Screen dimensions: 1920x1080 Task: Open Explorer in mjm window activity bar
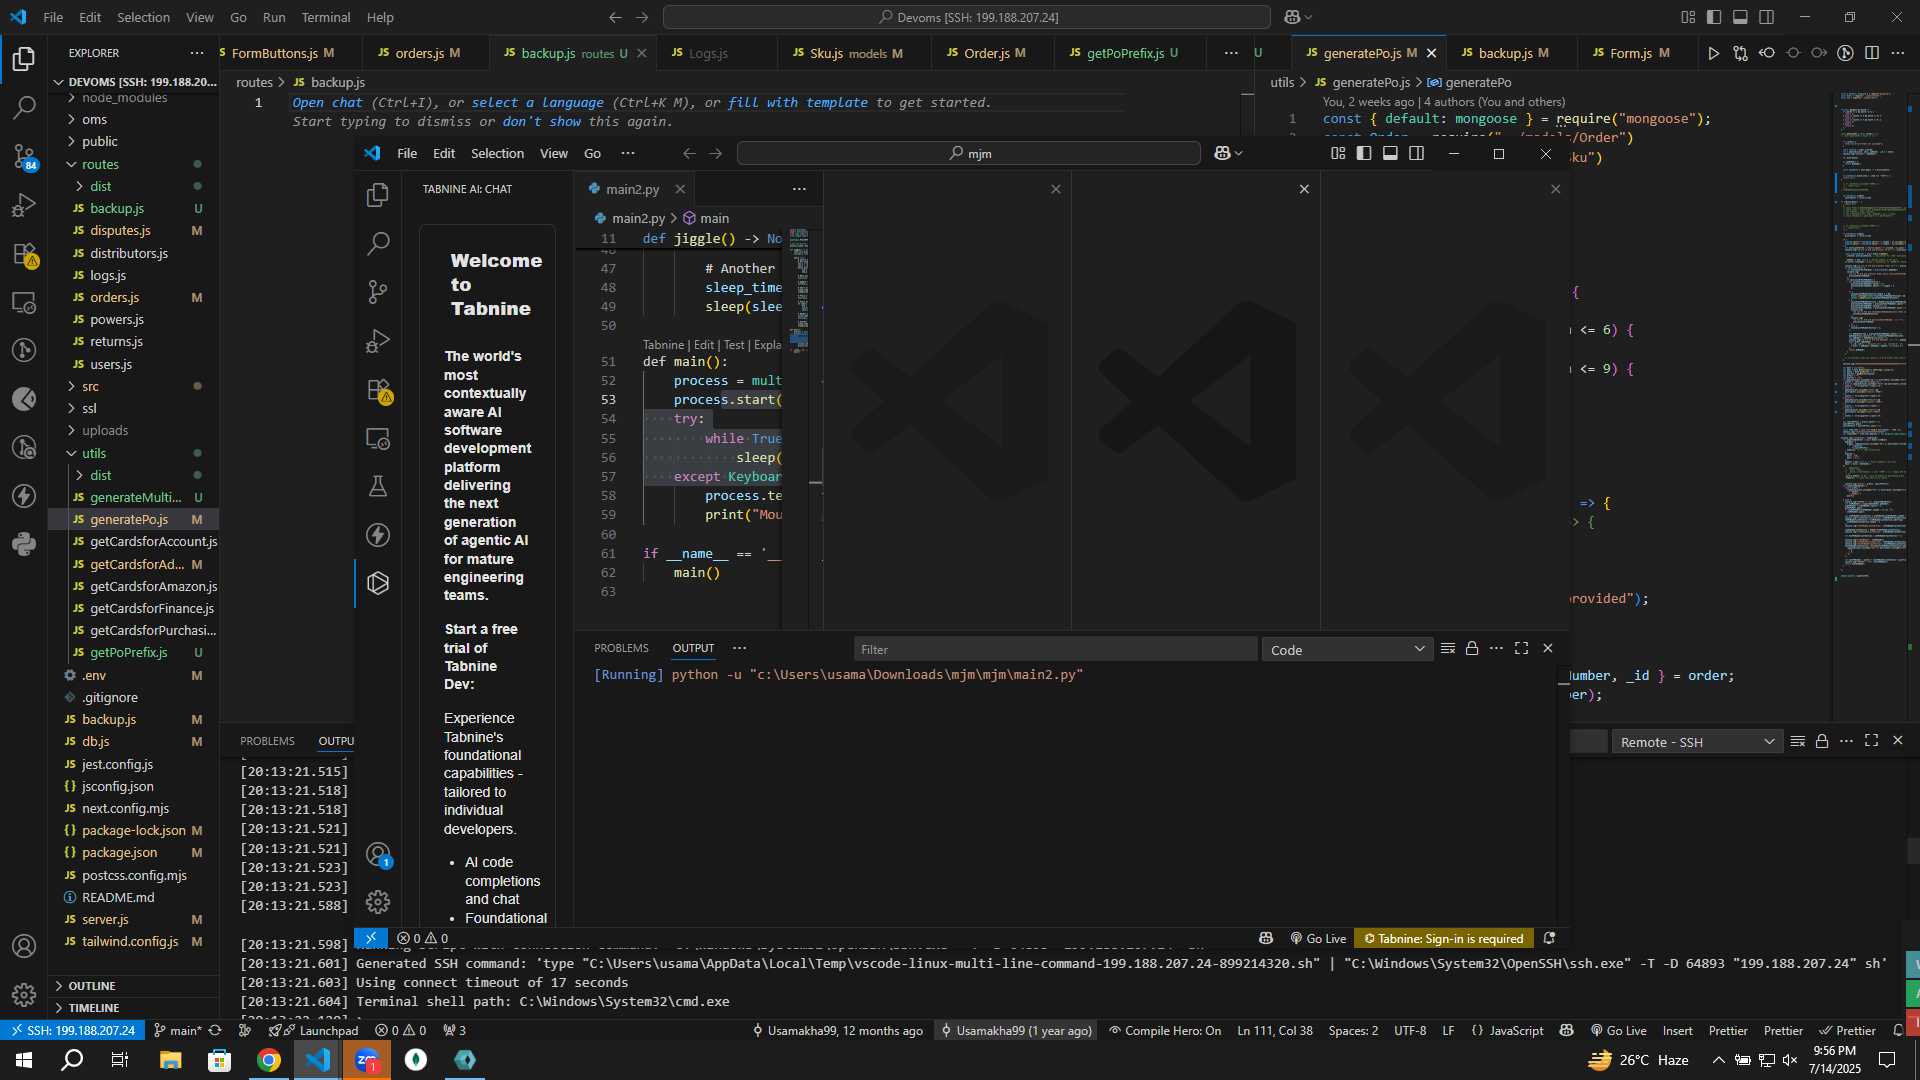(x=378, y=195)
